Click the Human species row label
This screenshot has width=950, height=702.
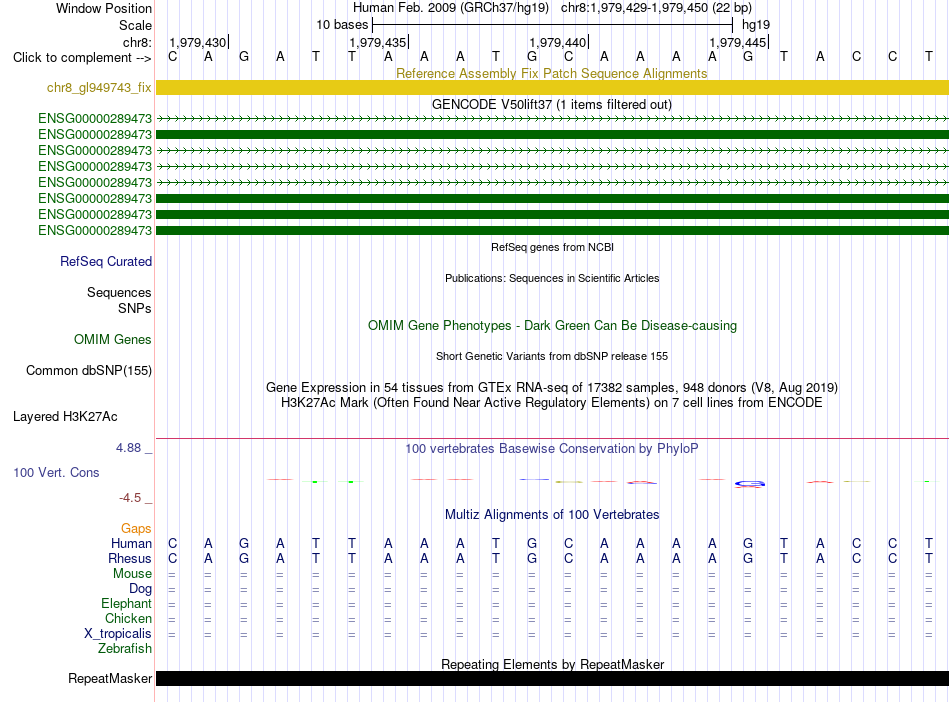click(131, 543)
